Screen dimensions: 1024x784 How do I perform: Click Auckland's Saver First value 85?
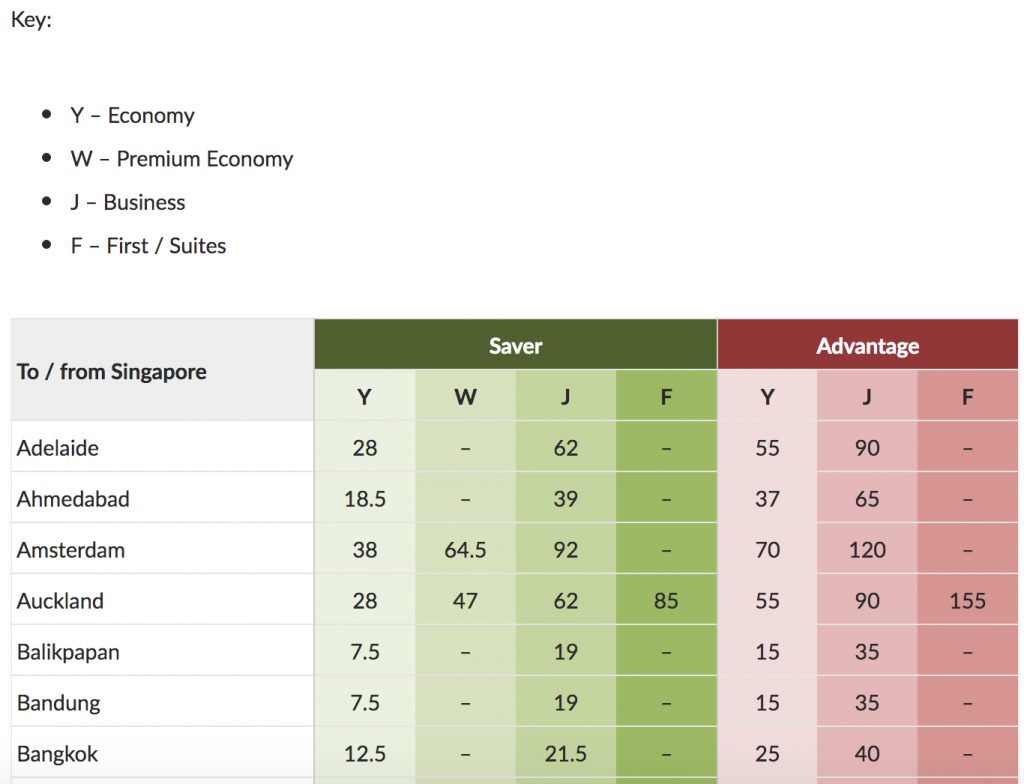point(666,601)
